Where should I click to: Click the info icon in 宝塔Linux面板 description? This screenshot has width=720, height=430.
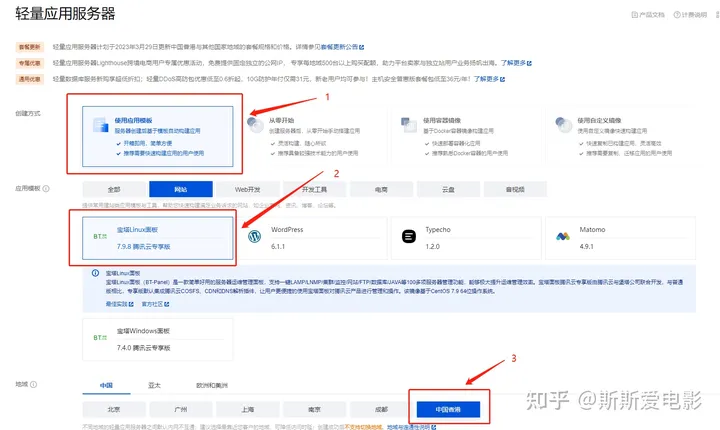coord(95,273)
